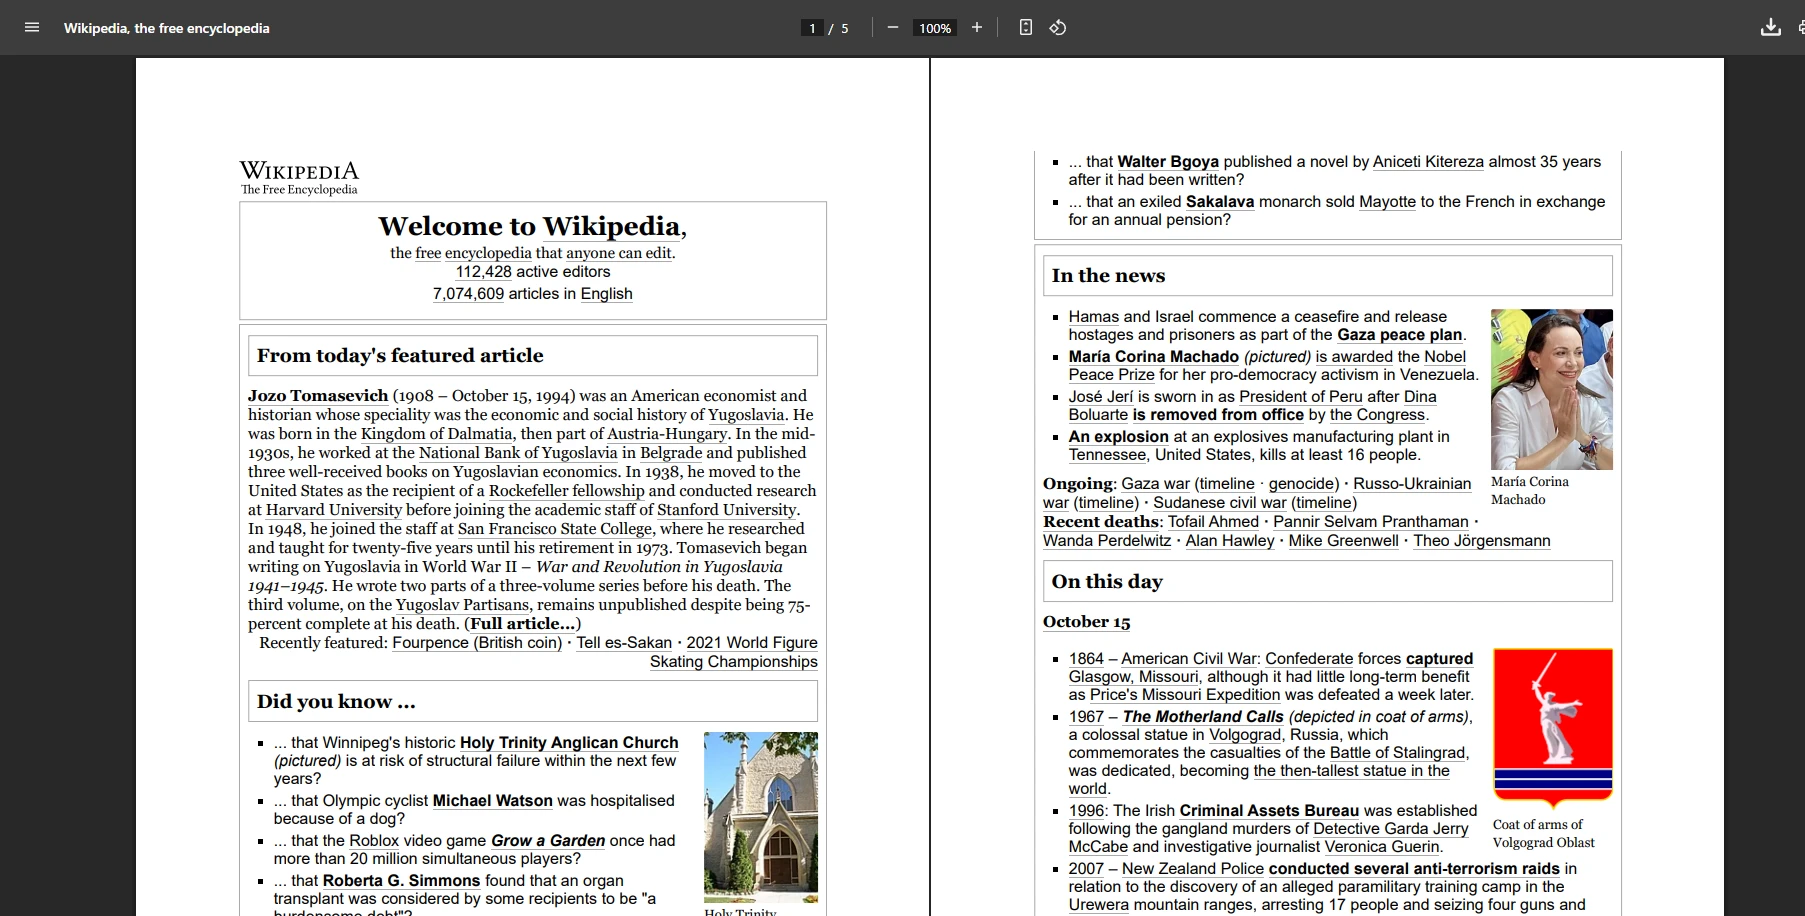Open the Jozo Tomasevich article link

point(318,396)
